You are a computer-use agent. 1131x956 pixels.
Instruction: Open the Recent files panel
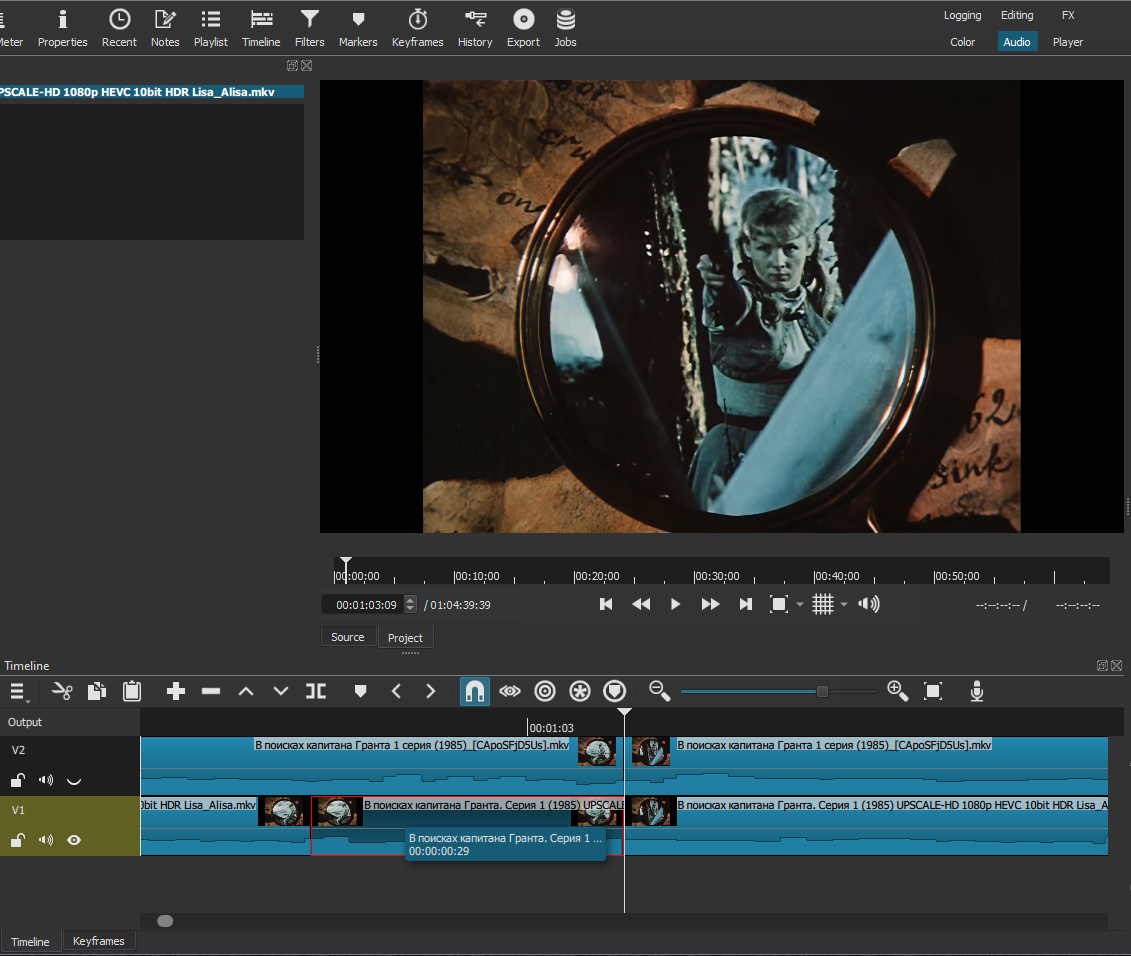119,29
